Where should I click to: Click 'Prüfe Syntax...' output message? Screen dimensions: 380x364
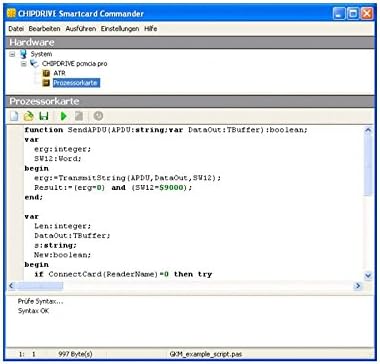[40, 301]
